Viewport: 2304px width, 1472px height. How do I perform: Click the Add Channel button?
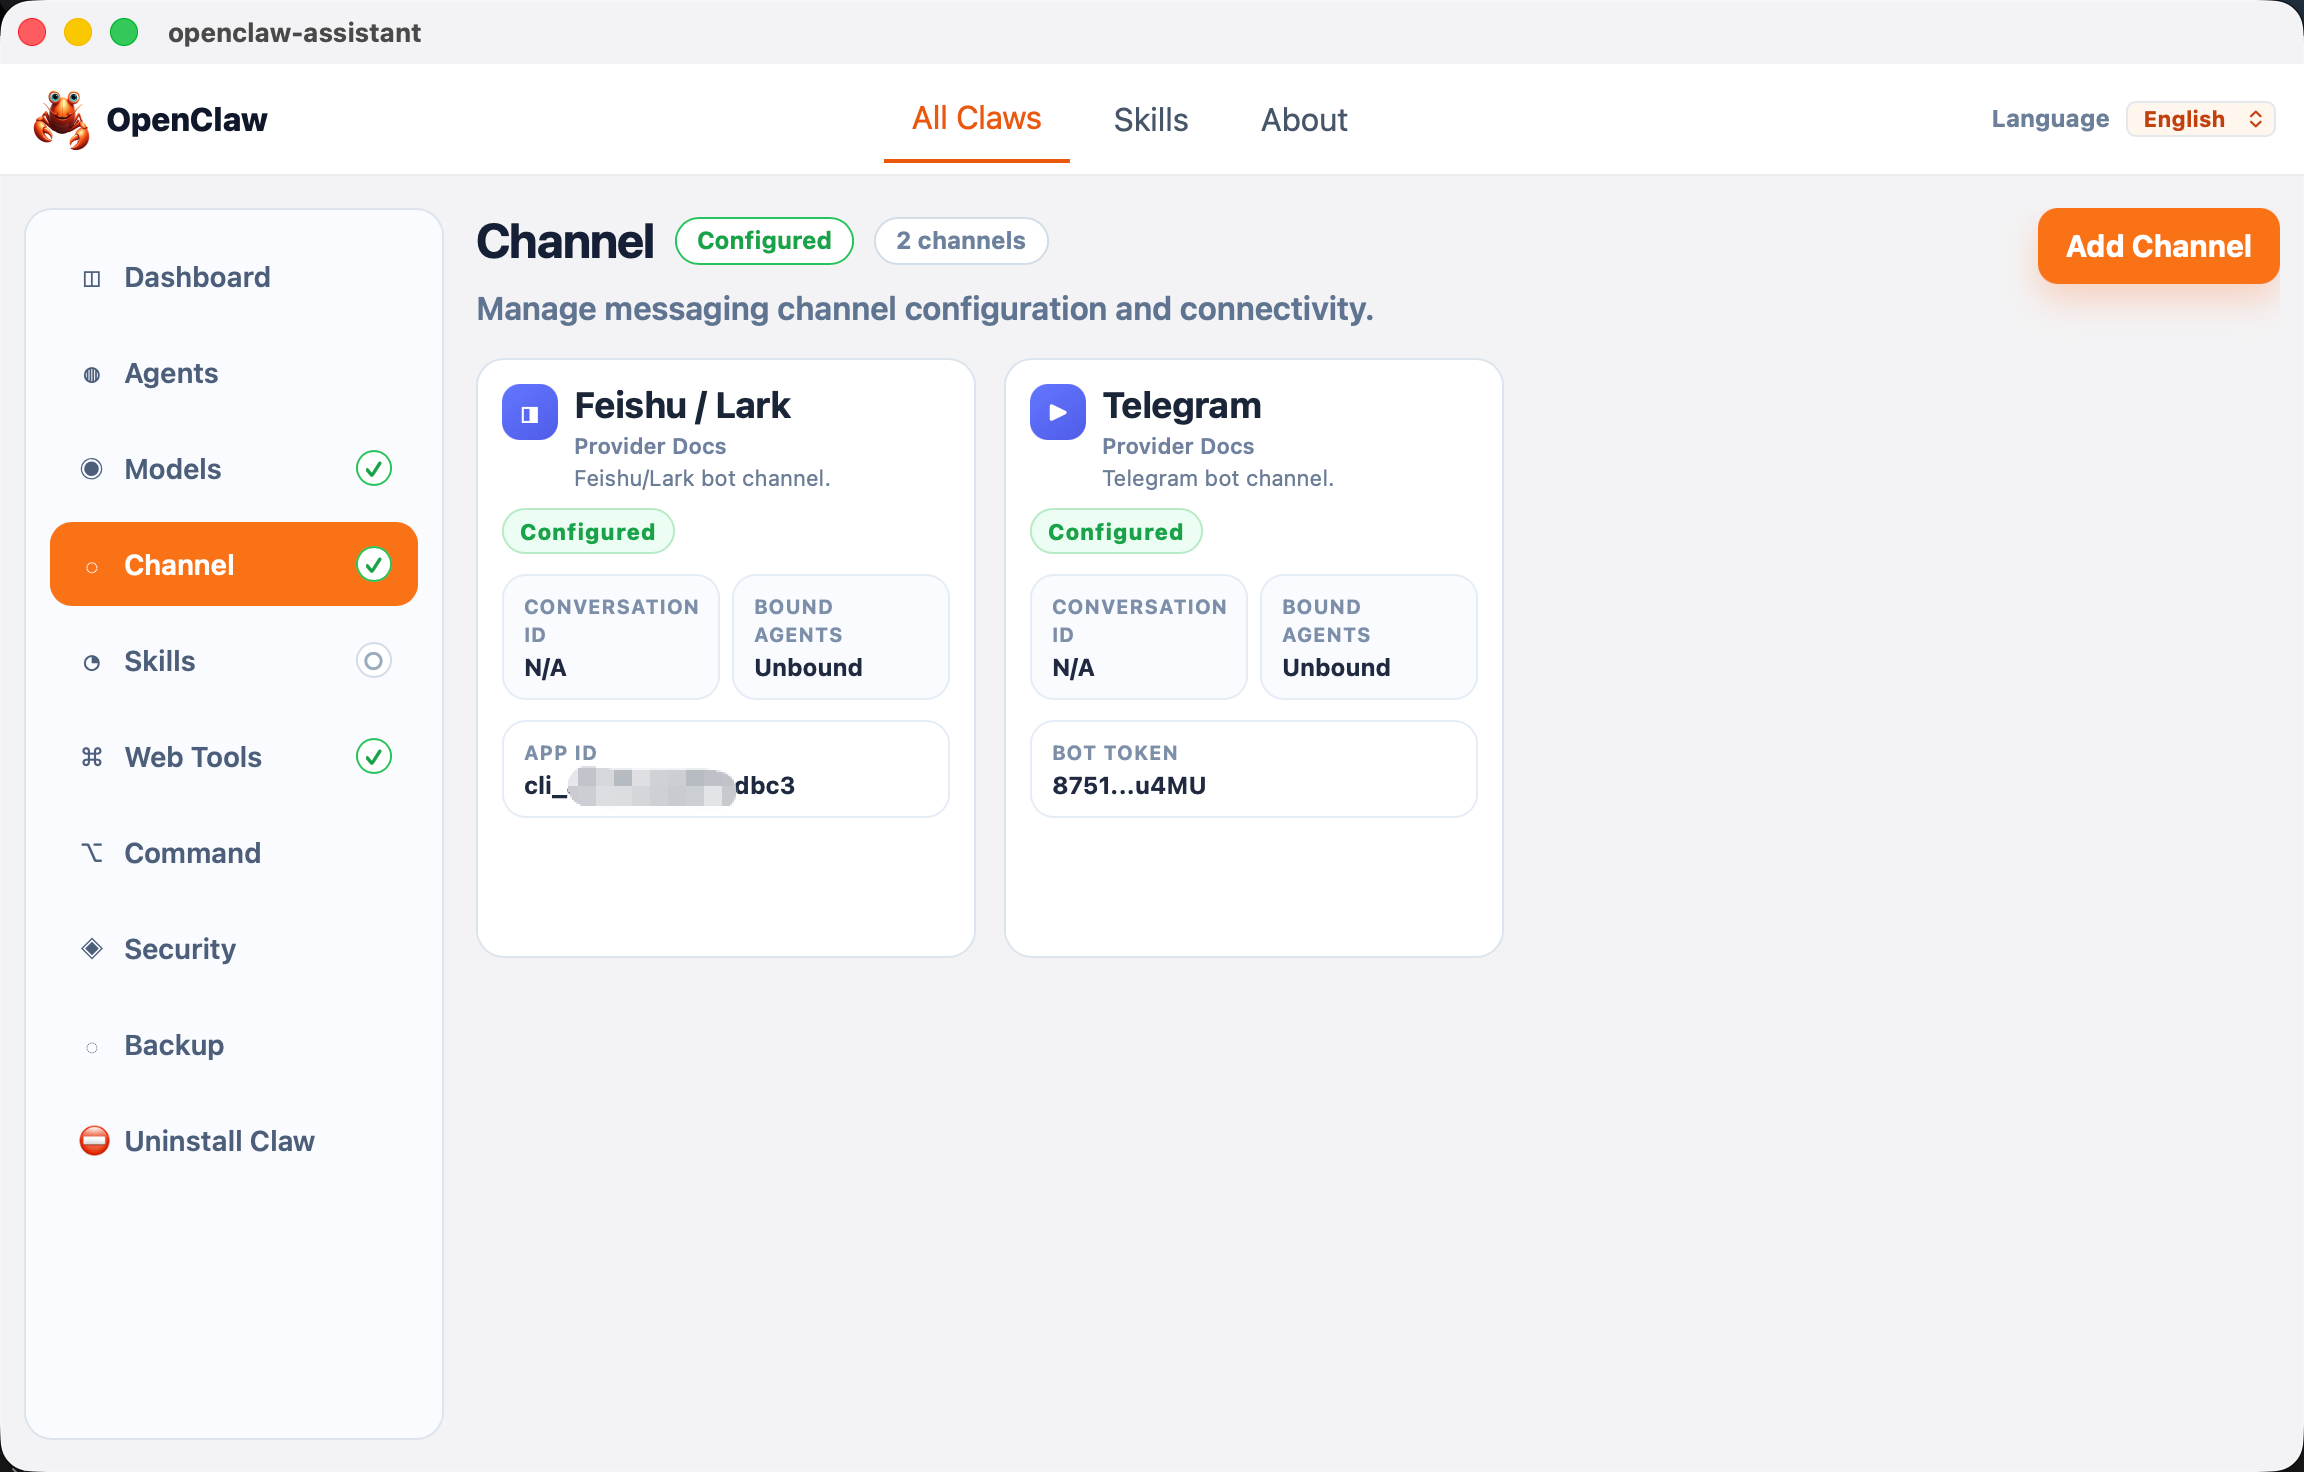pyautogui.click(x=2159, y=246)
